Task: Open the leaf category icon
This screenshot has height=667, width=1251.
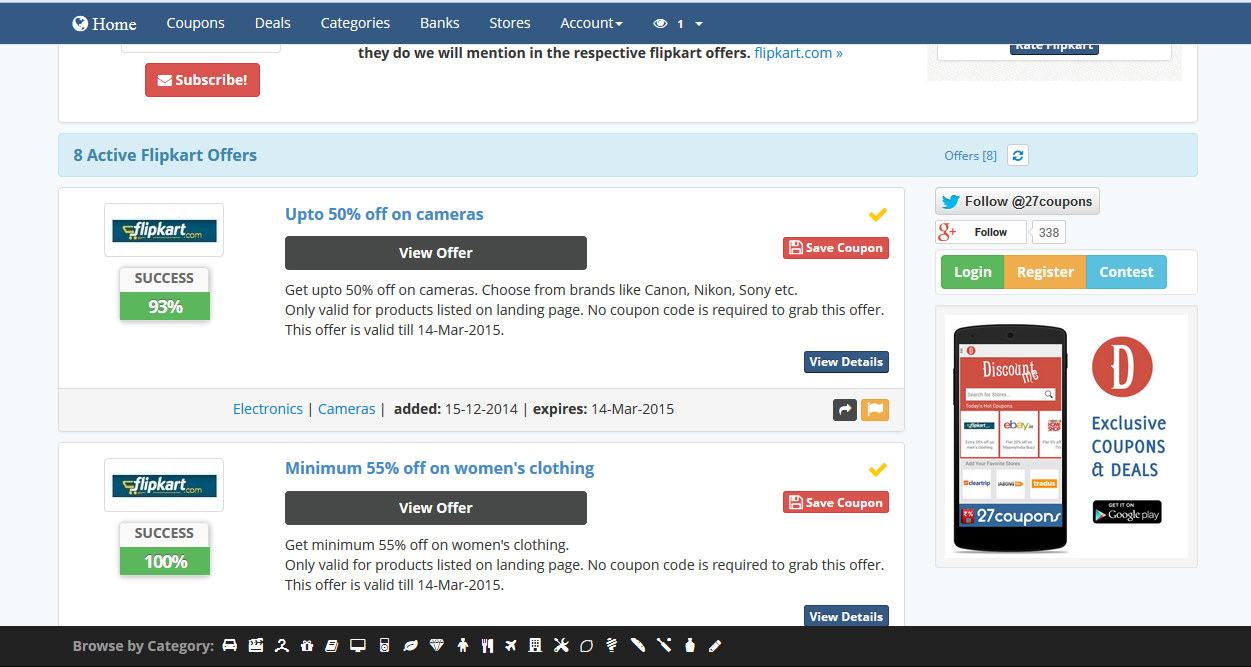Action: (x=410, y=645)
